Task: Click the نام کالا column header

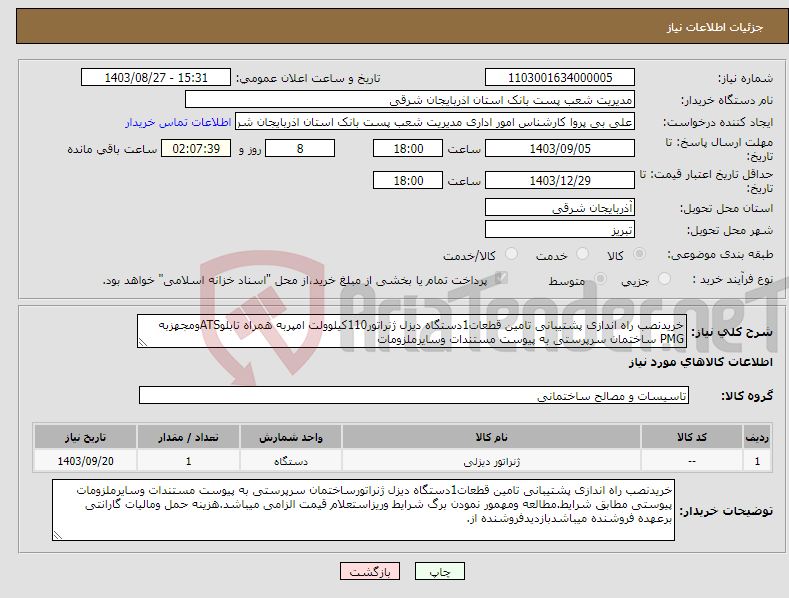Action: pyautogui.click(x=491, y=437)
